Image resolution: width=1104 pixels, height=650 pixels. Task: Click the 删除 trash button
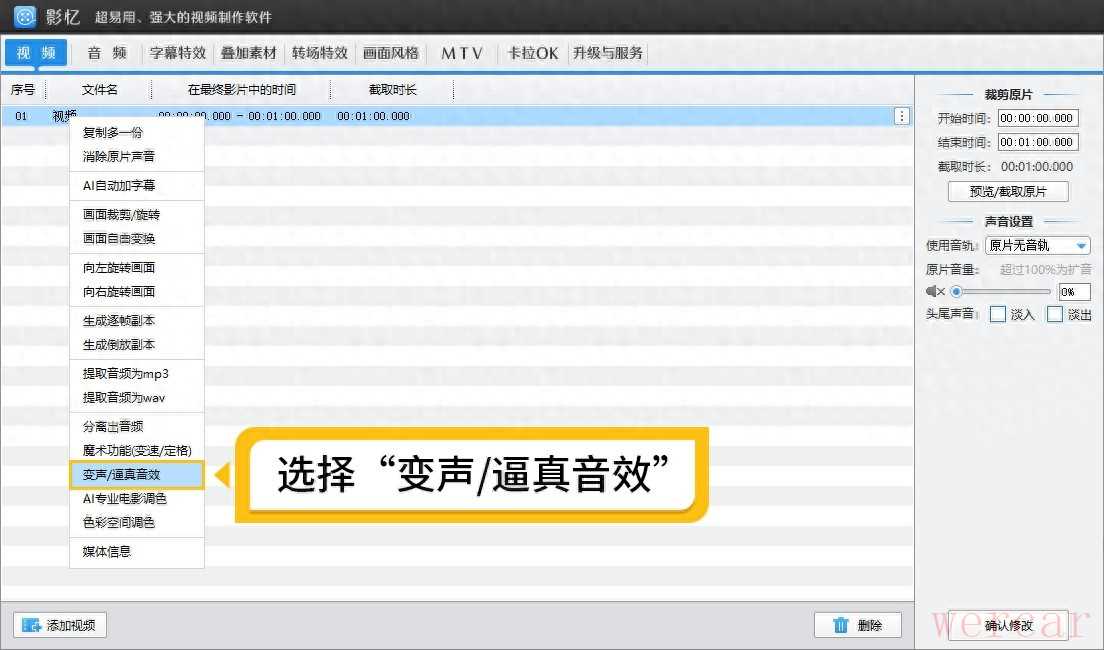pyautogui.click(x=857, y=625)
